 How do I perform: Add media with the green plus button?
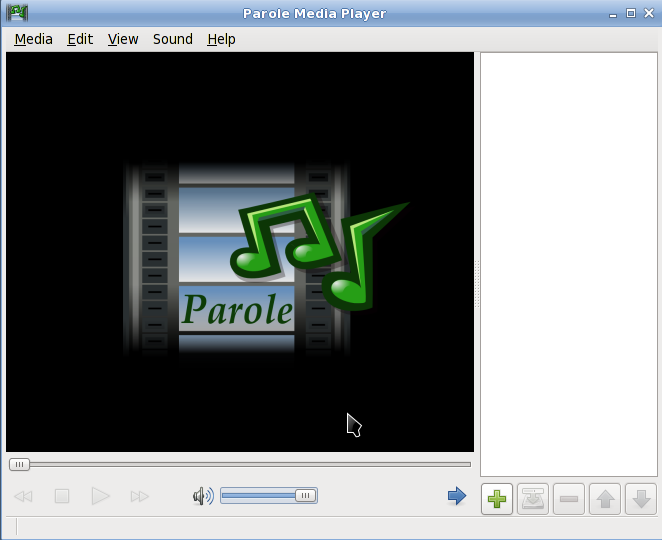[x=497, y=499]
